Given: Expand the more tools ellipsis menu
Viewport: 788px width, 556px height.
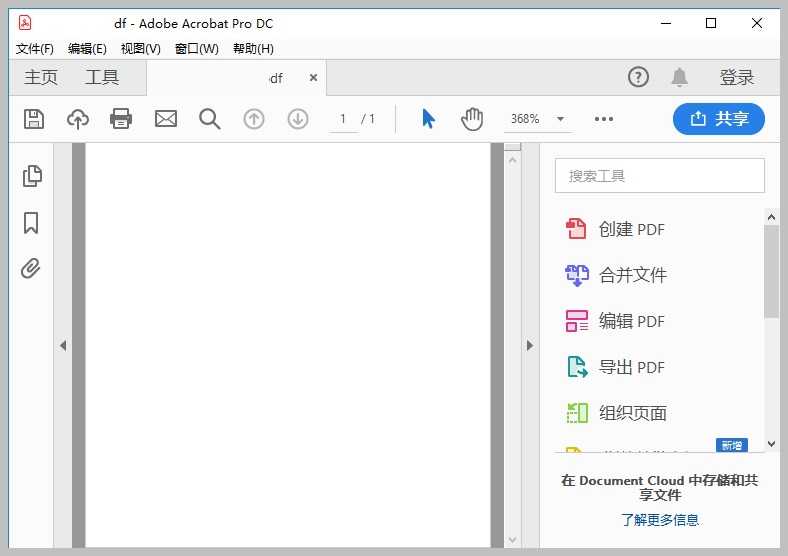Looking at the screenshot, I should click(603, 119).
